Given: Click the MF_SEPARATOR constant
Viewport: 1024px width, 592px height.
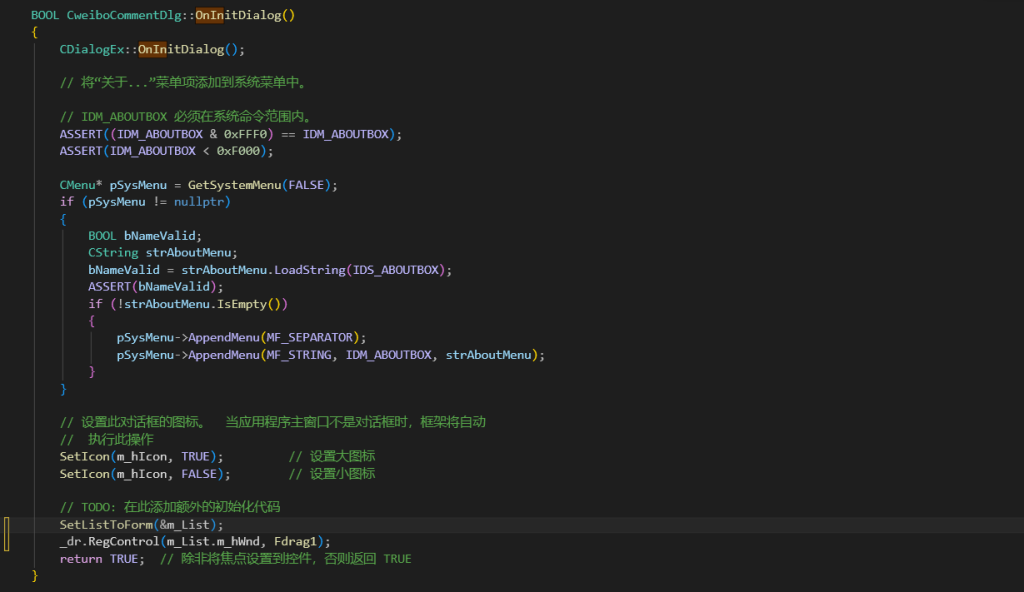Looking at the screenshot, I should coord(314,338).
